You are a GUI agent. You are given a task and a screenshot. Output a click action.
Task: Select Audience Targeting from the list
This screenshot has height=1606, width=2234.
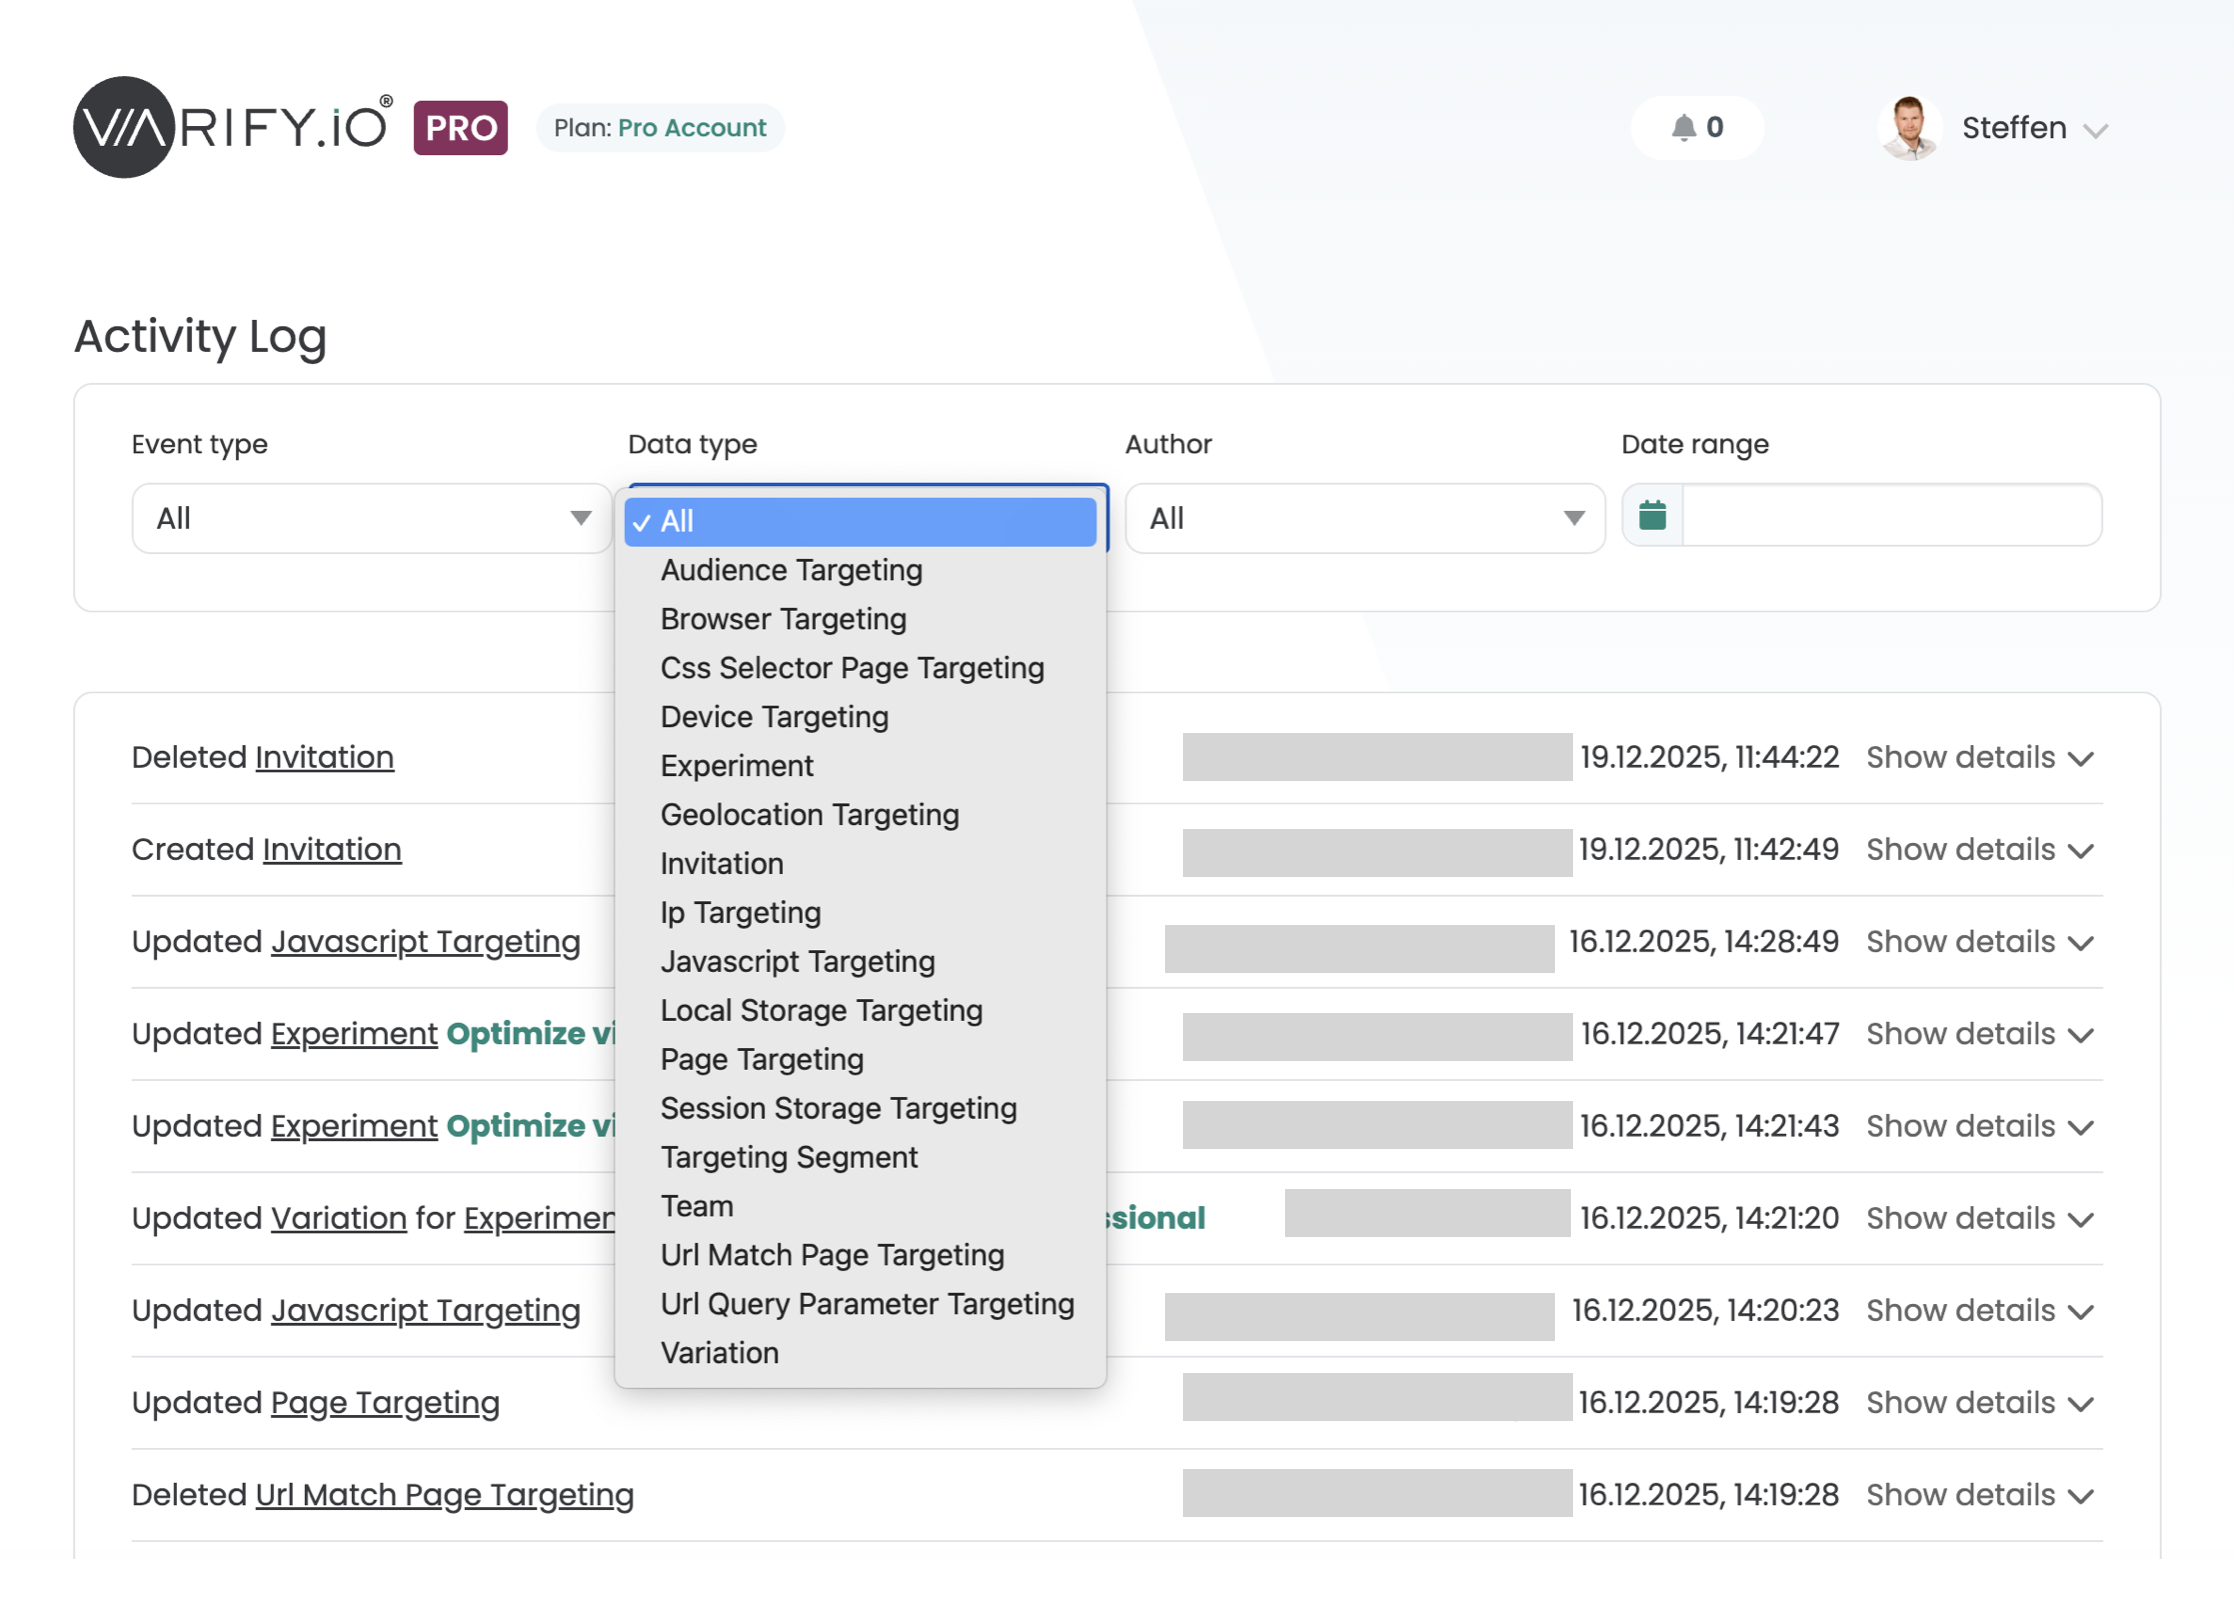pyautogui.click(x=791, y=570)
